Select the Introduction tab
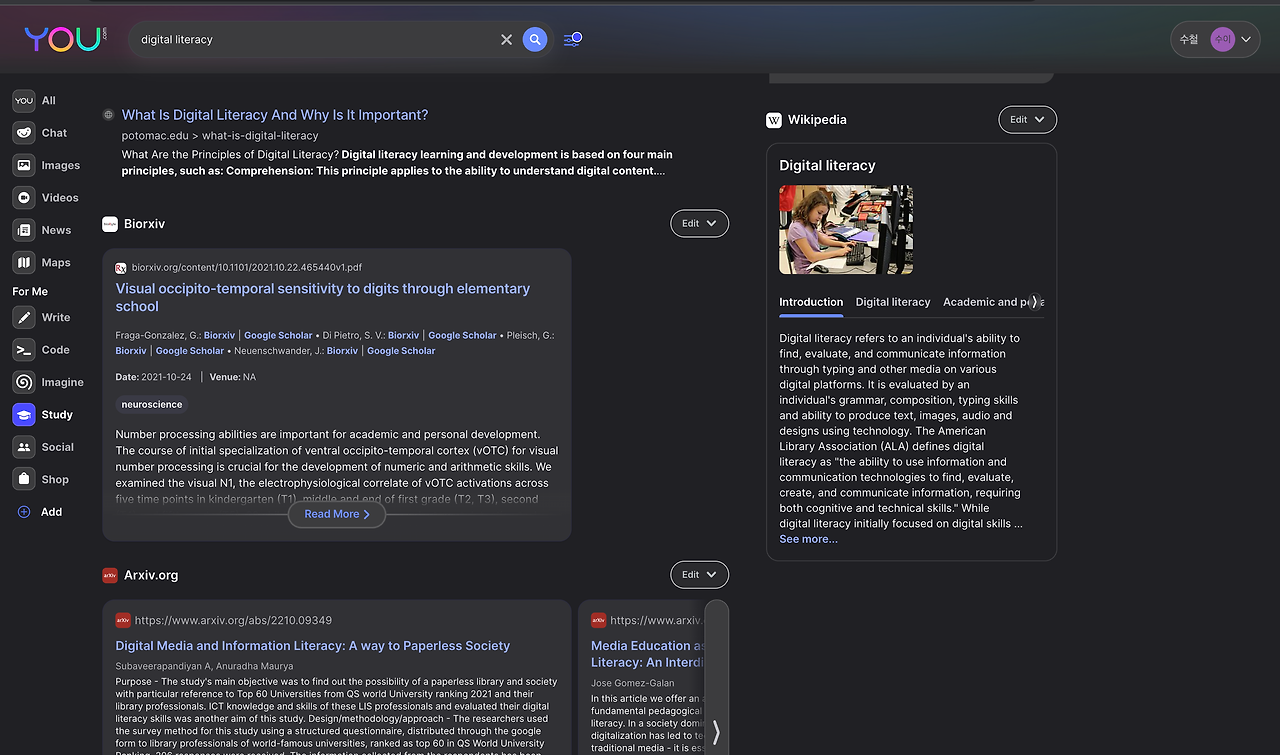The width and height of the screenshot is (1280, 755). pos(811,302)
